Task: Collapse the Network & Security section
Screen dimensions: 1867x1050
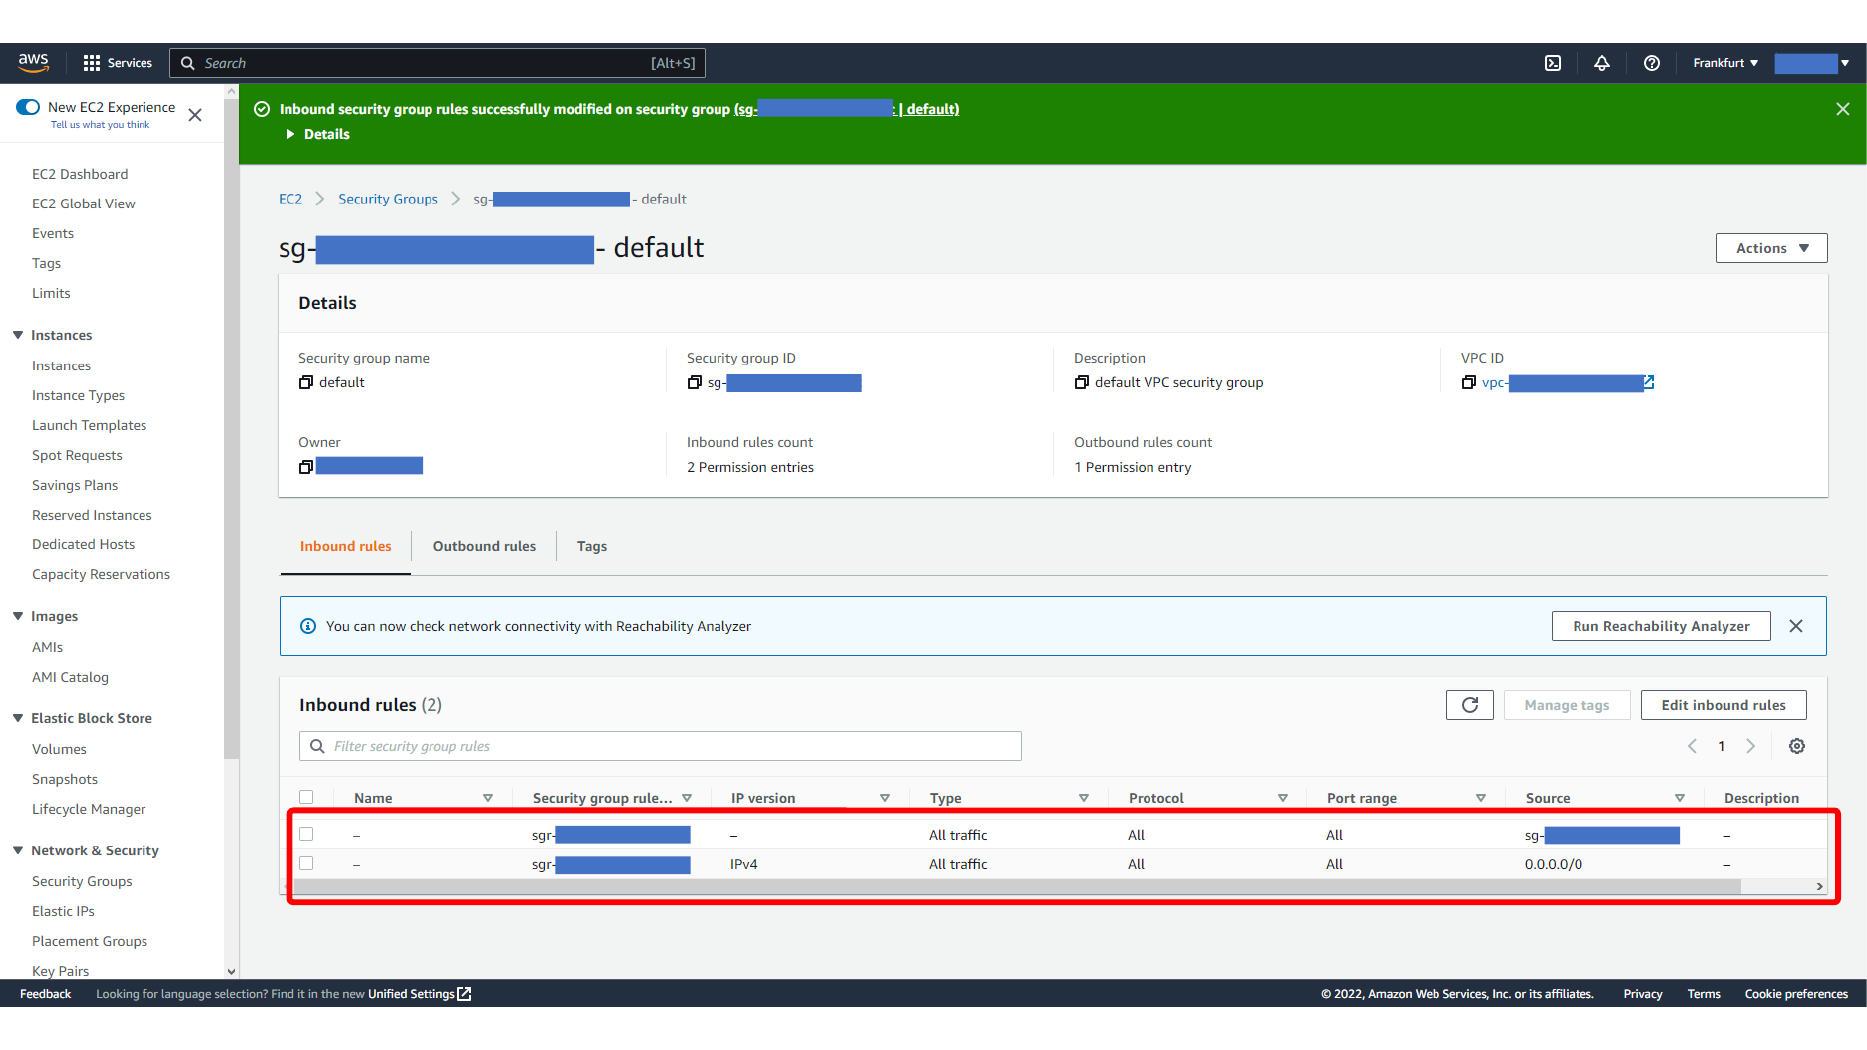Action: (18, 850)
